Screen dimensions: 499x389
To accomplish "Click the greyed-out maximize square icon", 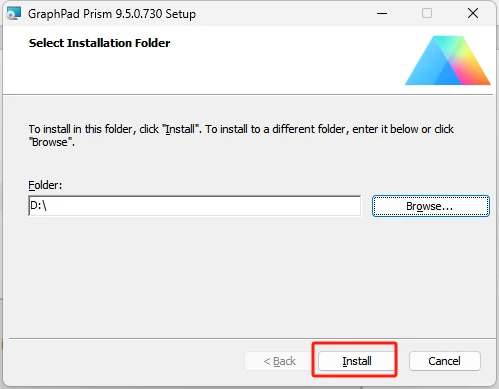I will coord(427,13).
